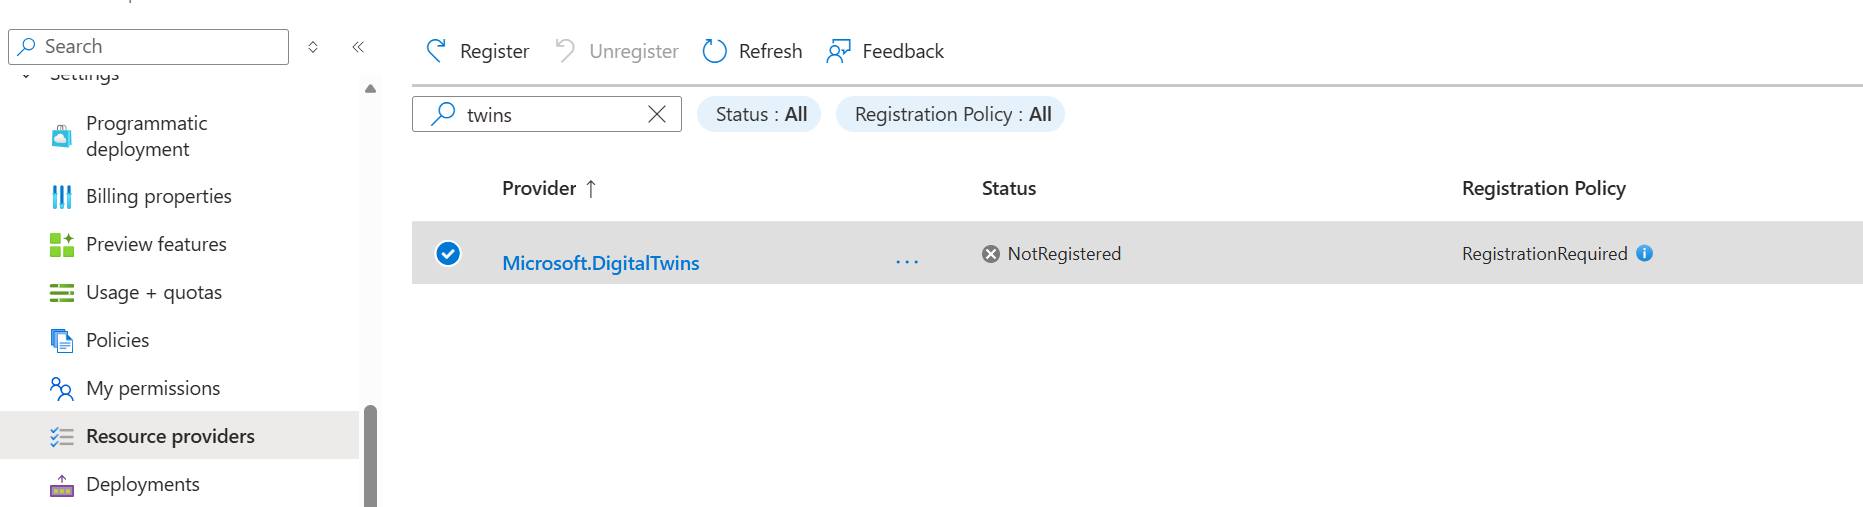Click the Policies document icon
The height and width of the screenshot is (507, 1863).
[x=62, y=340]
